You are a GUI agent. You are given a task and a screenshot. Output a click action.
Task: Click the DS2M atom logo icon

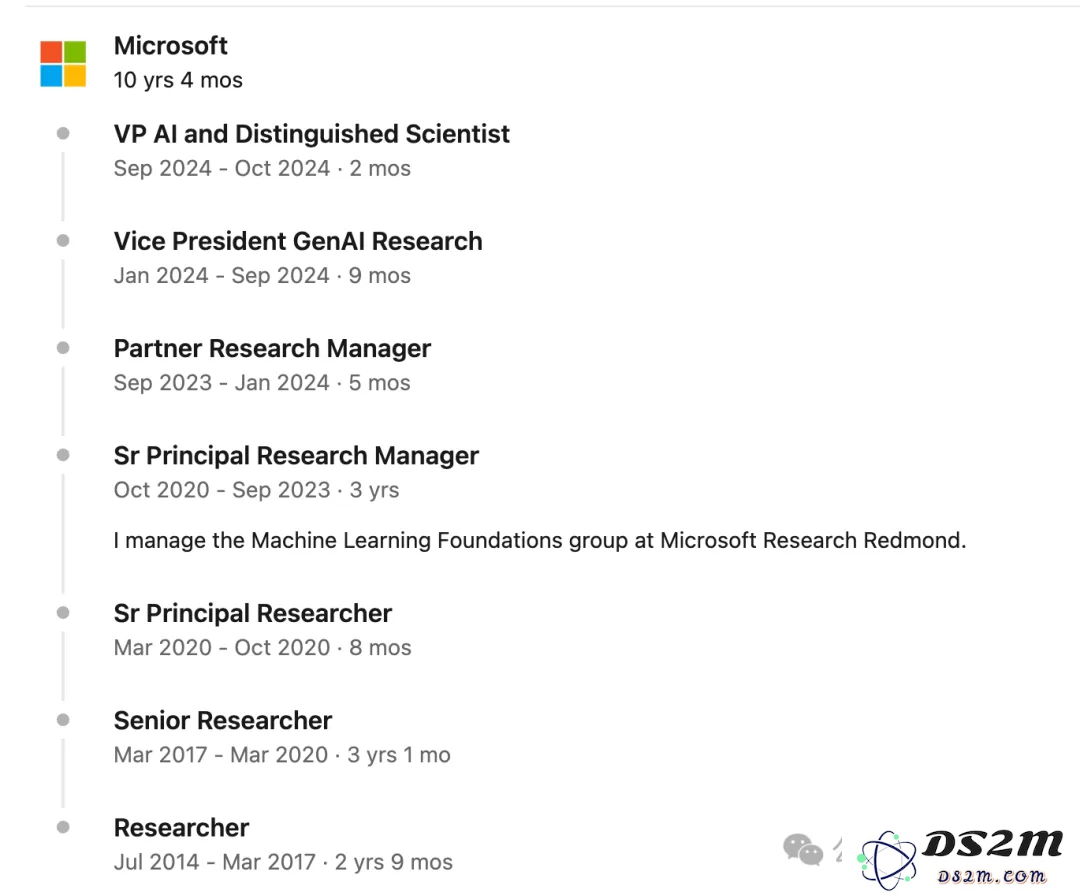(x=888, y=860)
